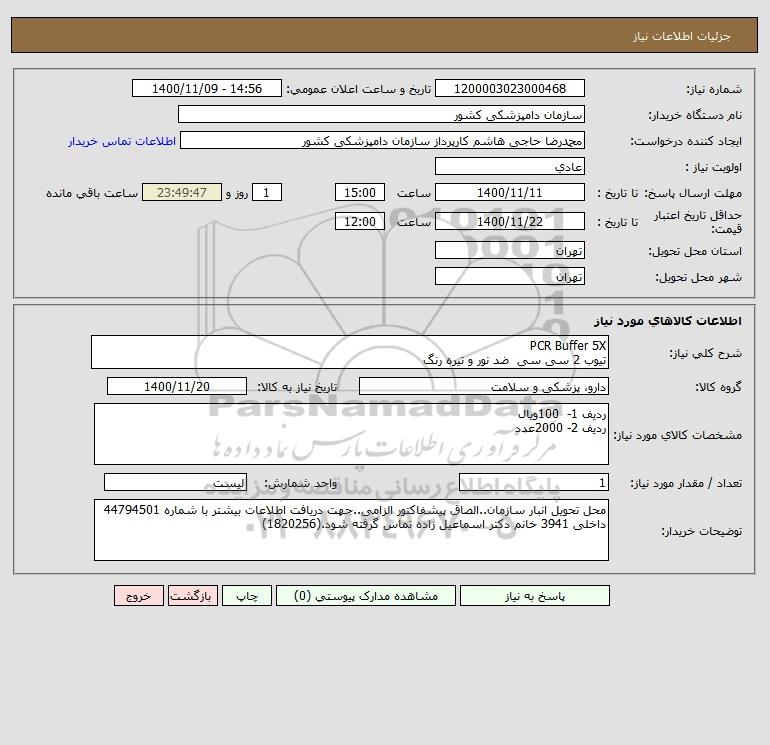Click the نام دستگاه خریدار label
The image size is (770, 745).
pos(695,115)
